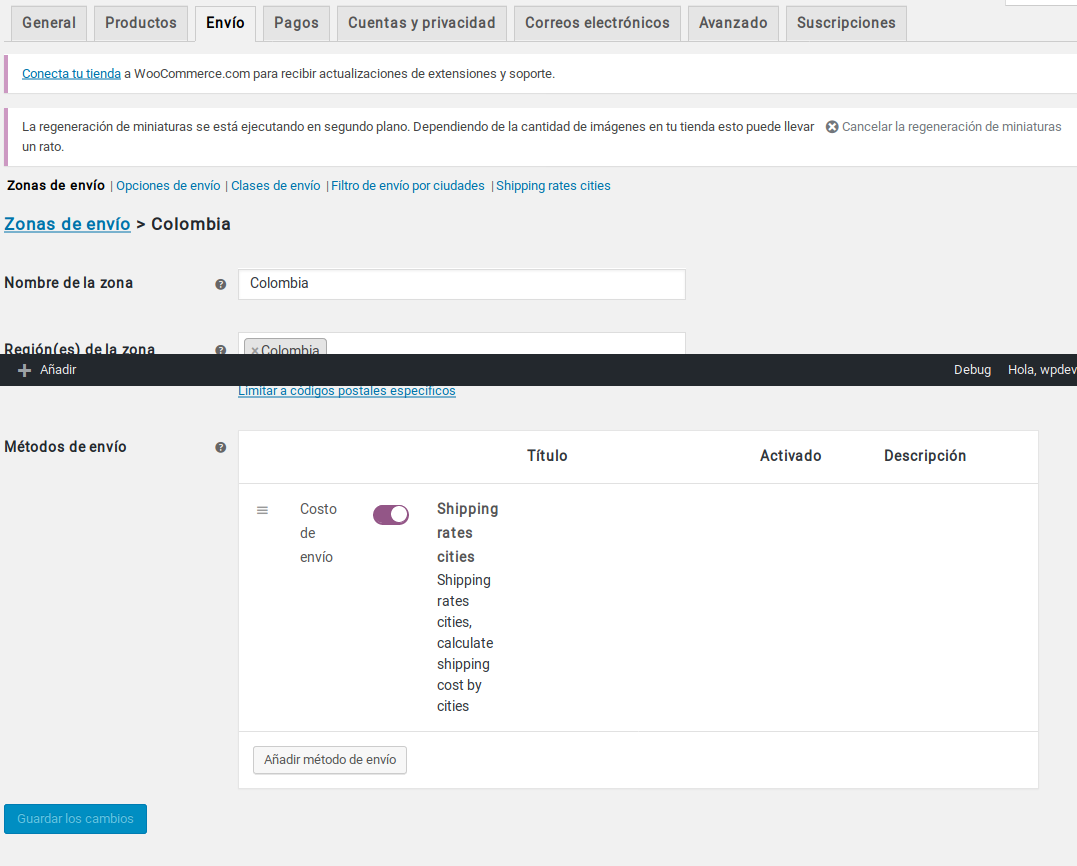Open the Pagos tab
Screen dimensions: 1077x866
pyautogui.click(x=296, y=23)
